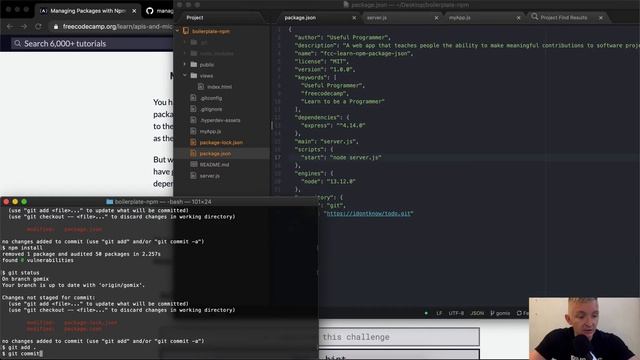Viewport: 640px width, 360px height.
Task: Click the '"express"' dependency line in editor
Action: point(333,125)
